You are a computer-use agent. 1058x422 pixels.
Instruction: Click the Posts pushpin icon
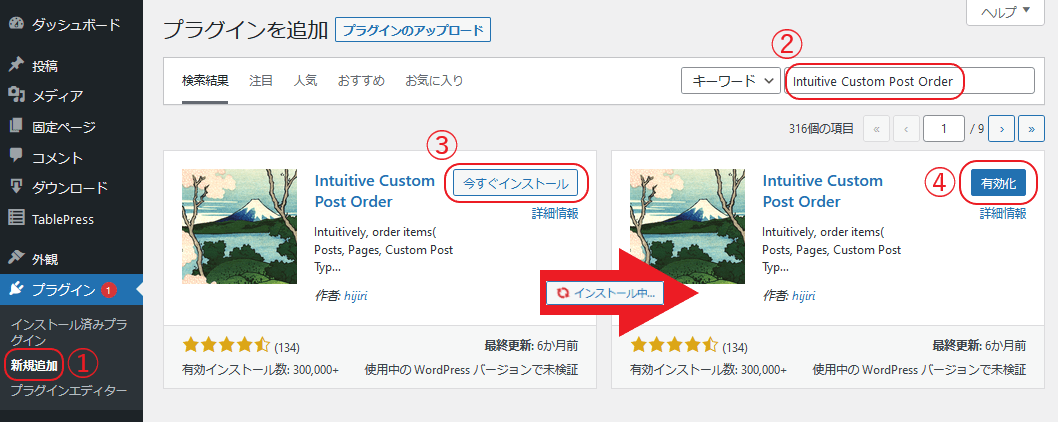16,65
